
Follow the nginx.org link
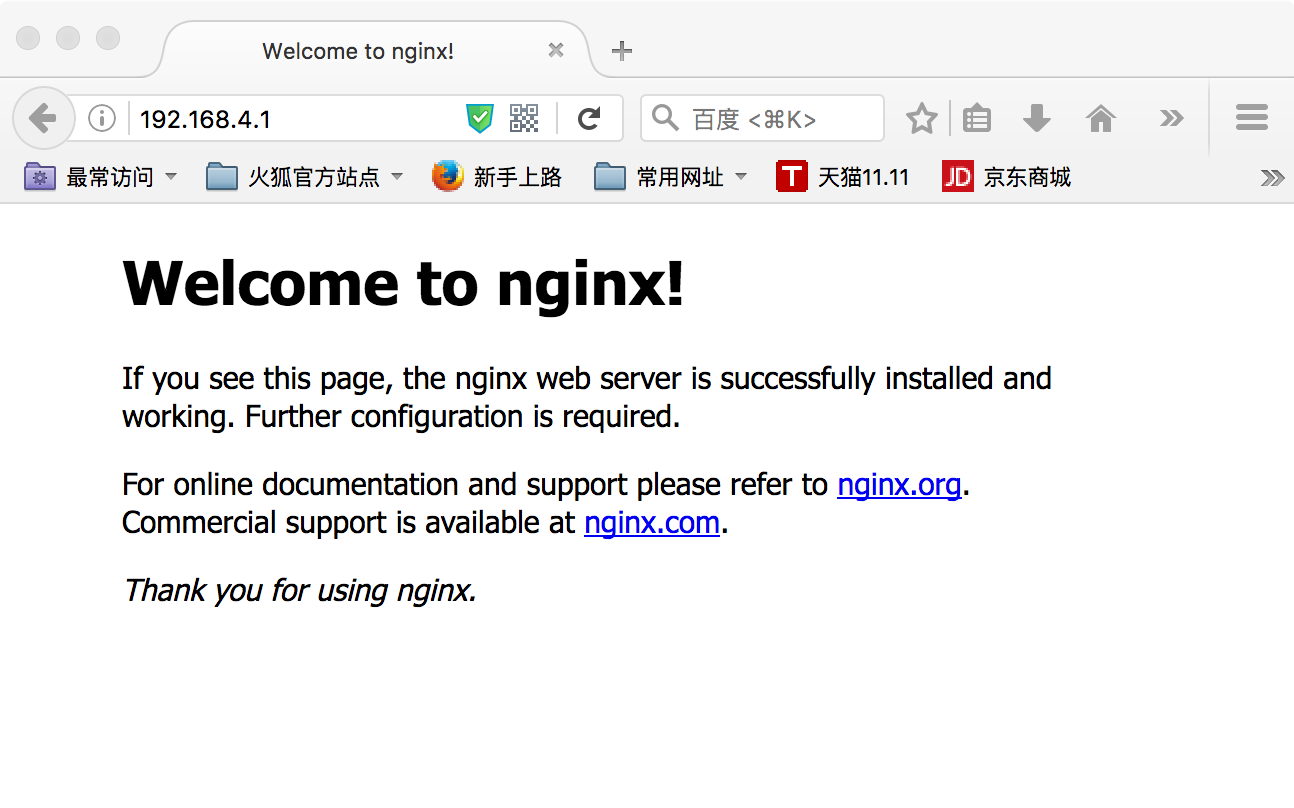pos(898,484)
